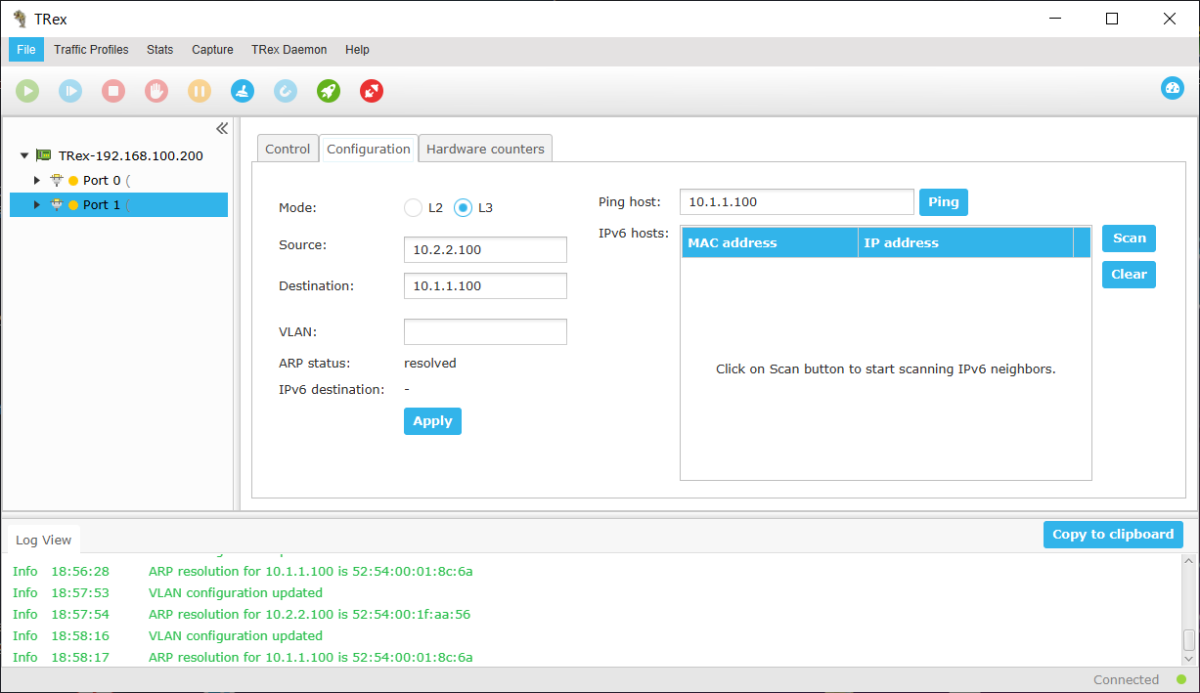This screenshot has height=693, width=1200.
Task: Click the empty VLAN input field
Action: (485, 332)
